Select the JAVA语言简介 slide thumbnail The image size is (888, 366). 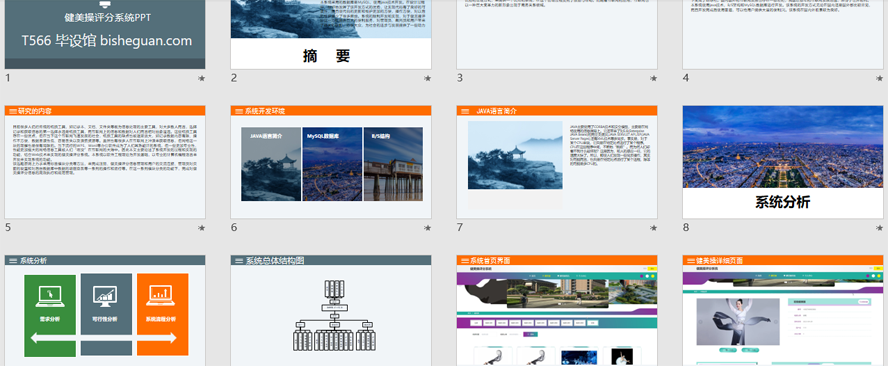557,162
